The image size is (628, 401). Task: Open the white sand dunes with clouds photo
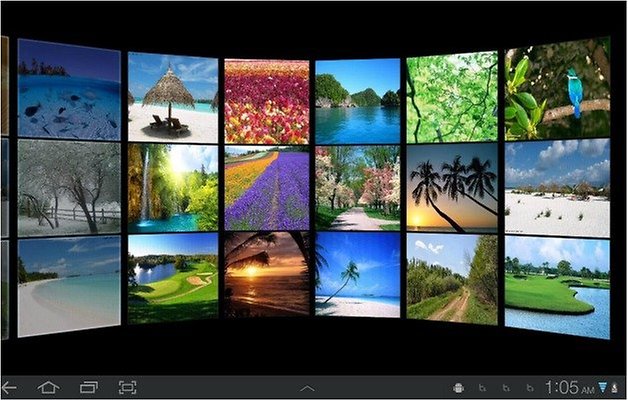tap(558, 188)
